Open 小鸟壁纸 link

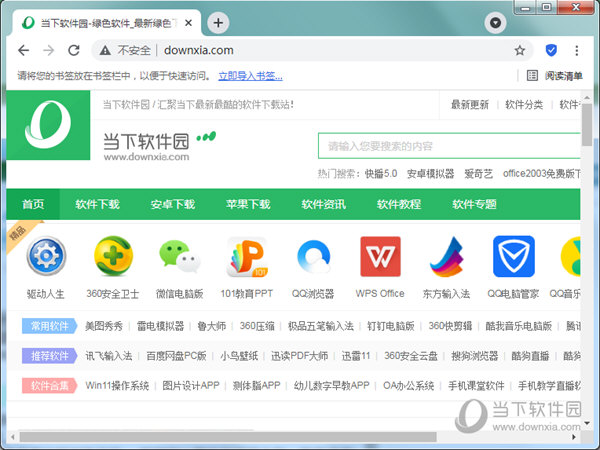(239, 356)
